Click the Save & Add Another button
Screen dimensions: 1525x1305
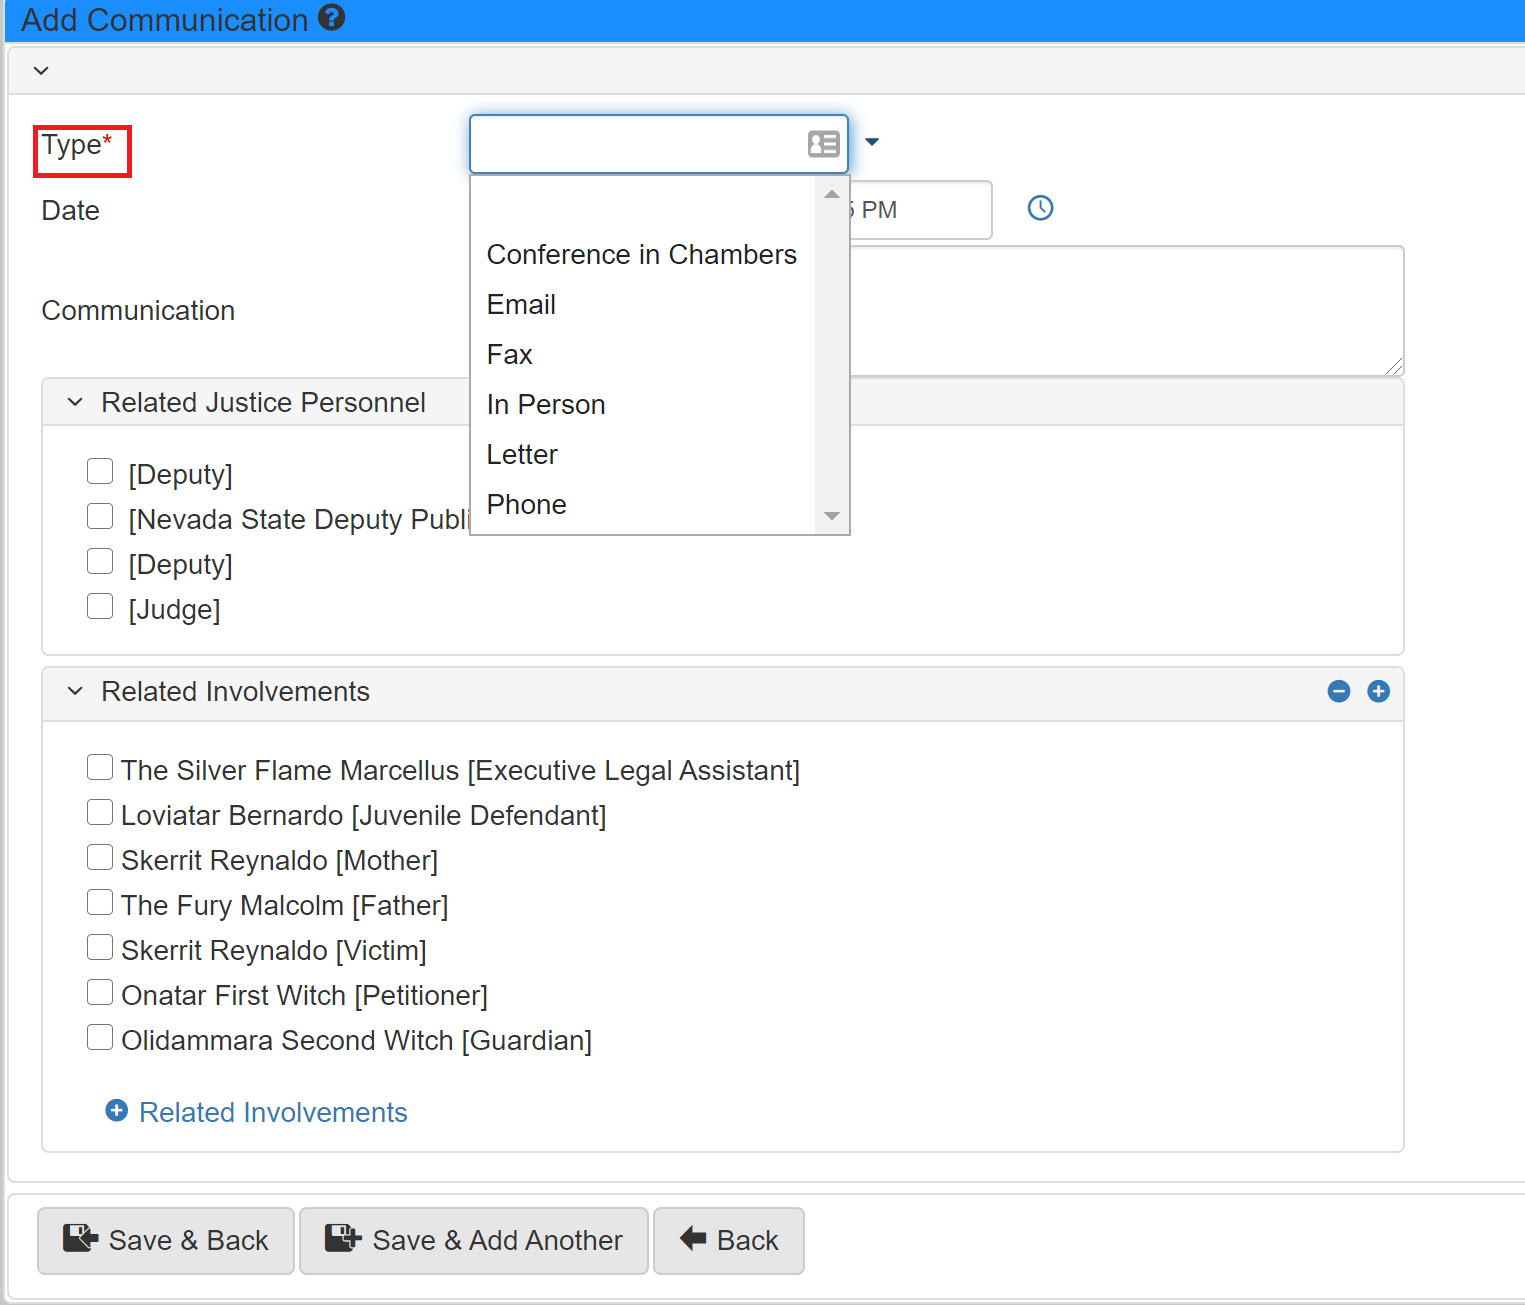[x=474, y=1240]
